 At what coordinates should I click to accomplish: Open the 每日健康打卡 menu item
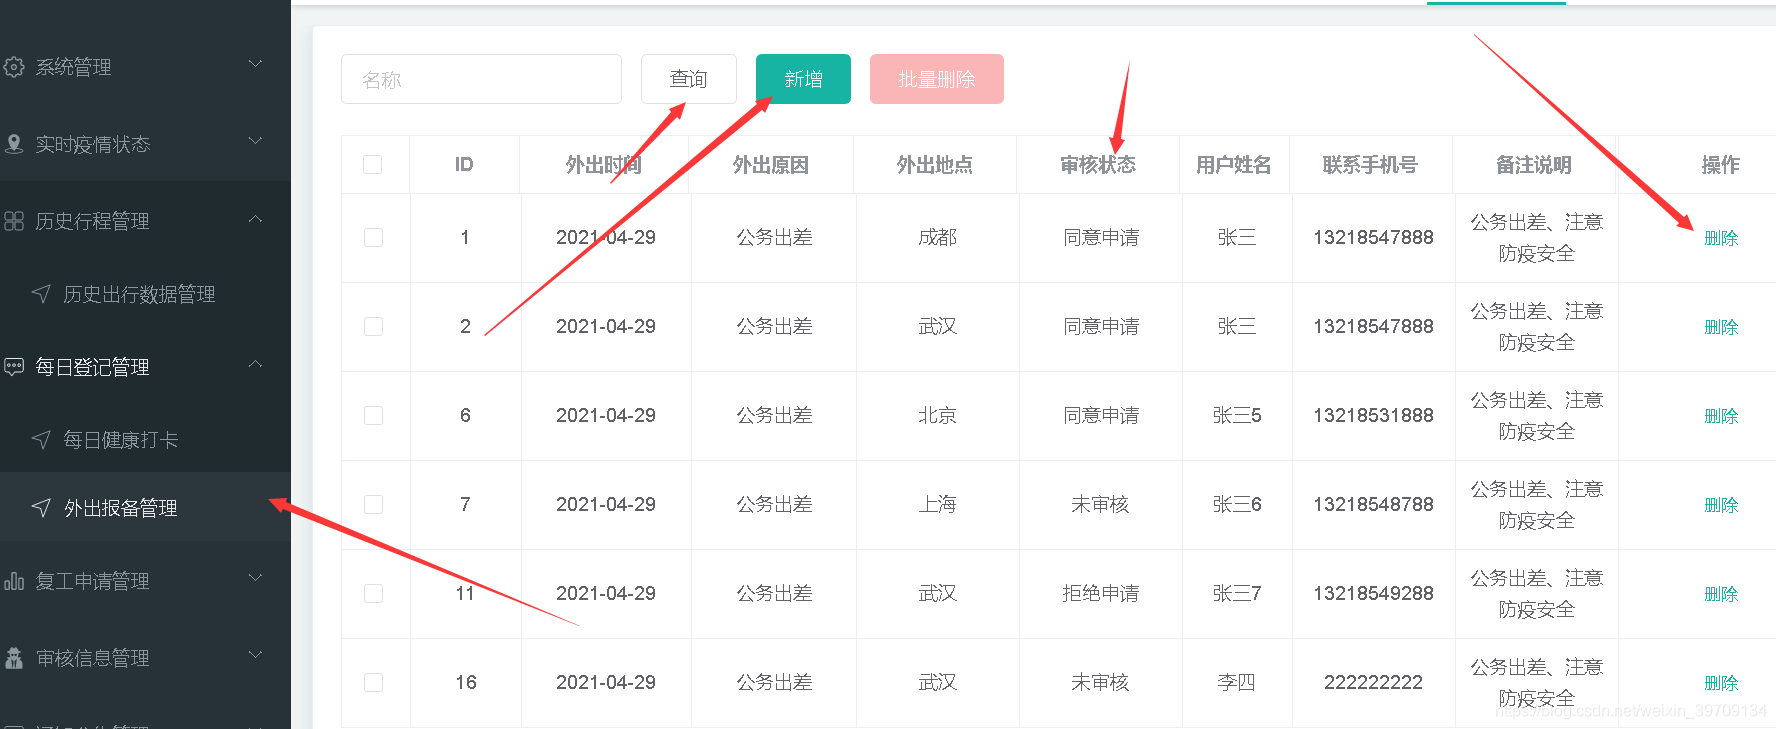[x=121, y=440]
